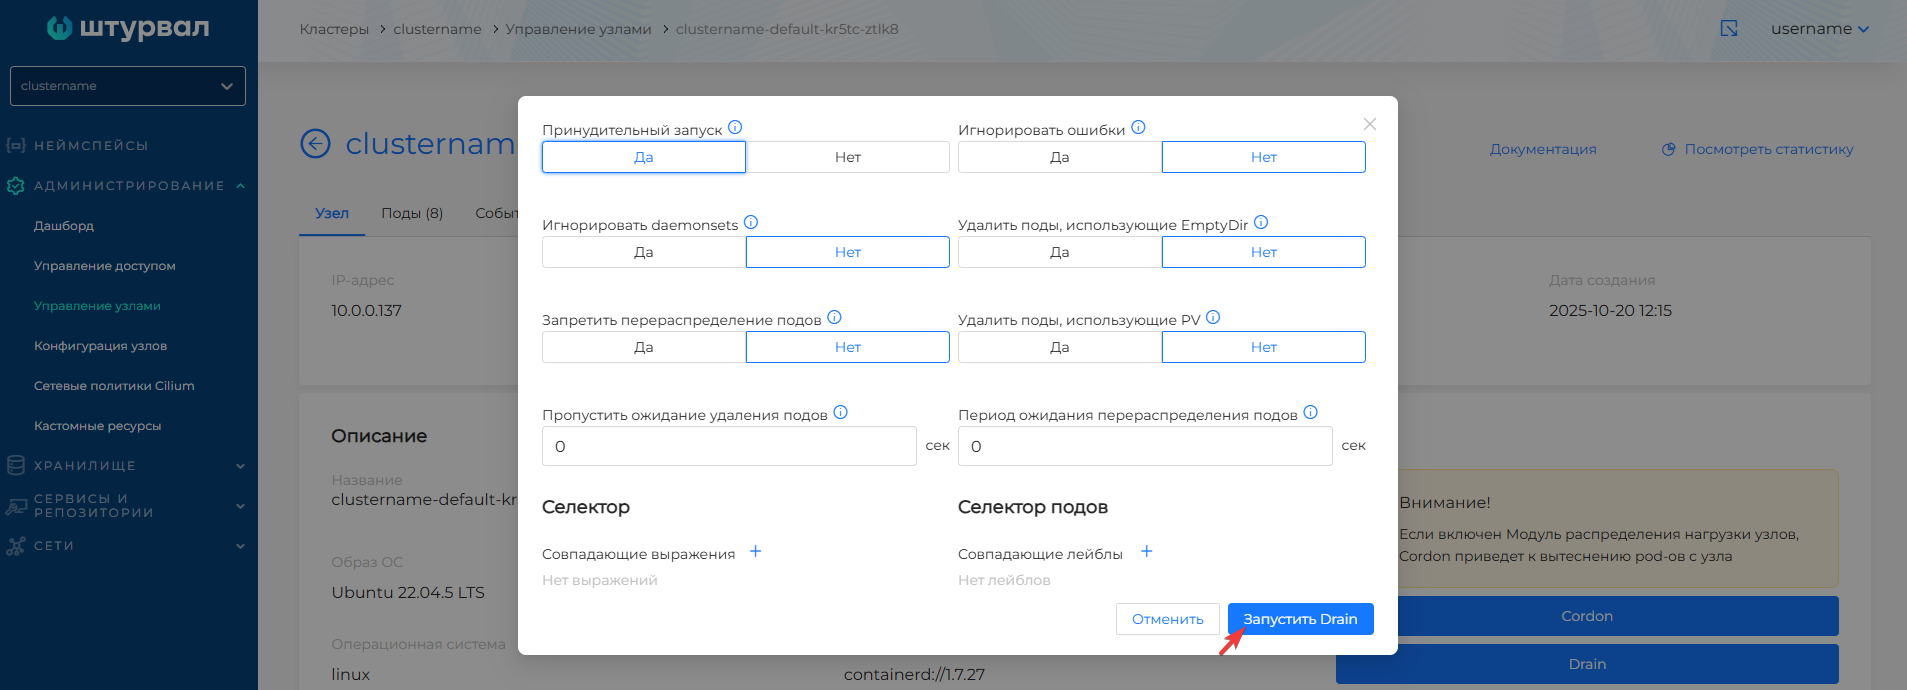Set Принудительный запуск to Нет
The image size is (1907, 690).
click(847, 157)
